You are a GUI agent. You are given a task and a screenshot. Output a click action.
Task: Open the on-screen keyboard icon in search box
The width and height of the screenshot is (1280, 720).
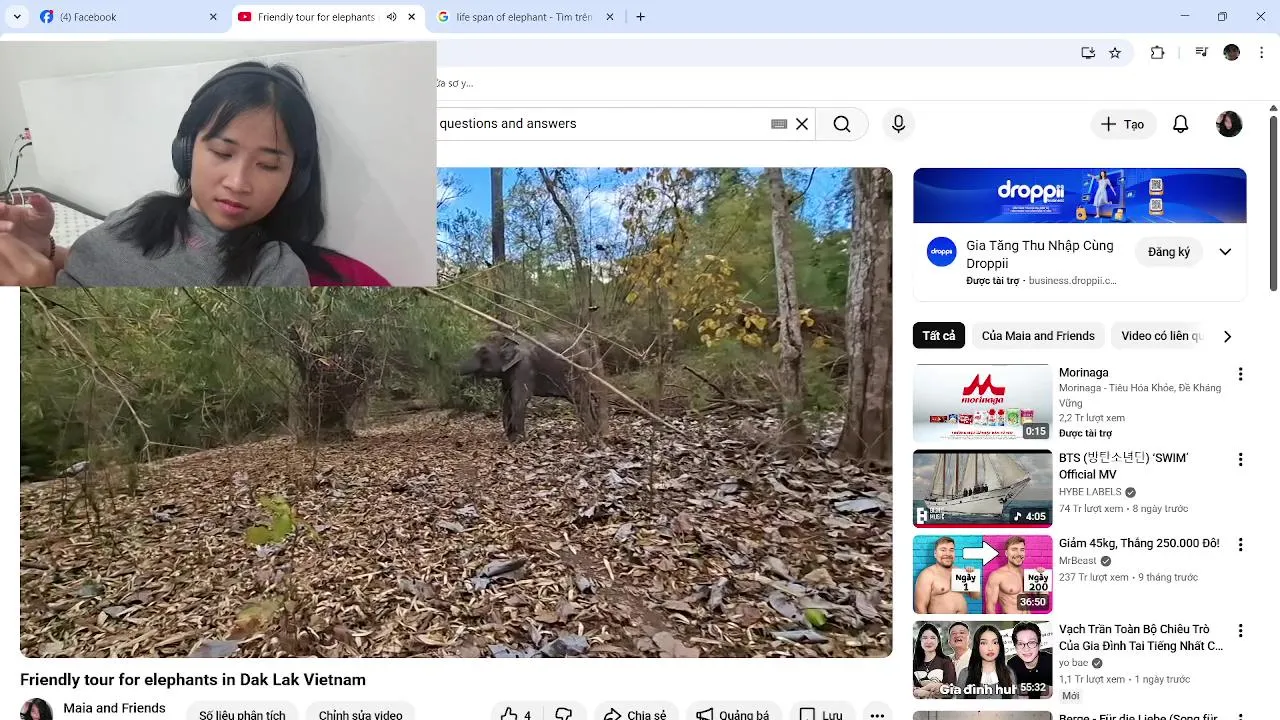tap(779, 124)
